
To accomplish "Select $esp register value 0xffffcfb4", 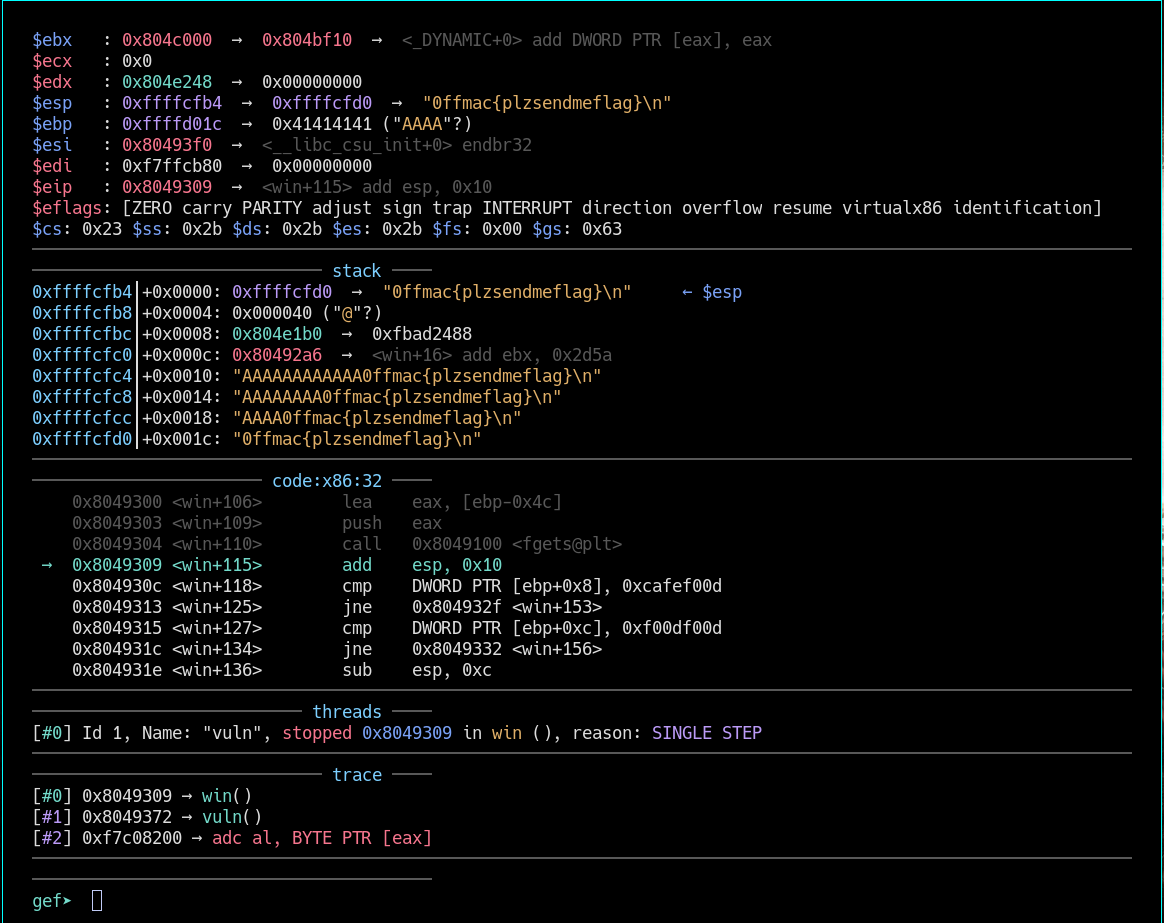I will [x=172, y=103].
